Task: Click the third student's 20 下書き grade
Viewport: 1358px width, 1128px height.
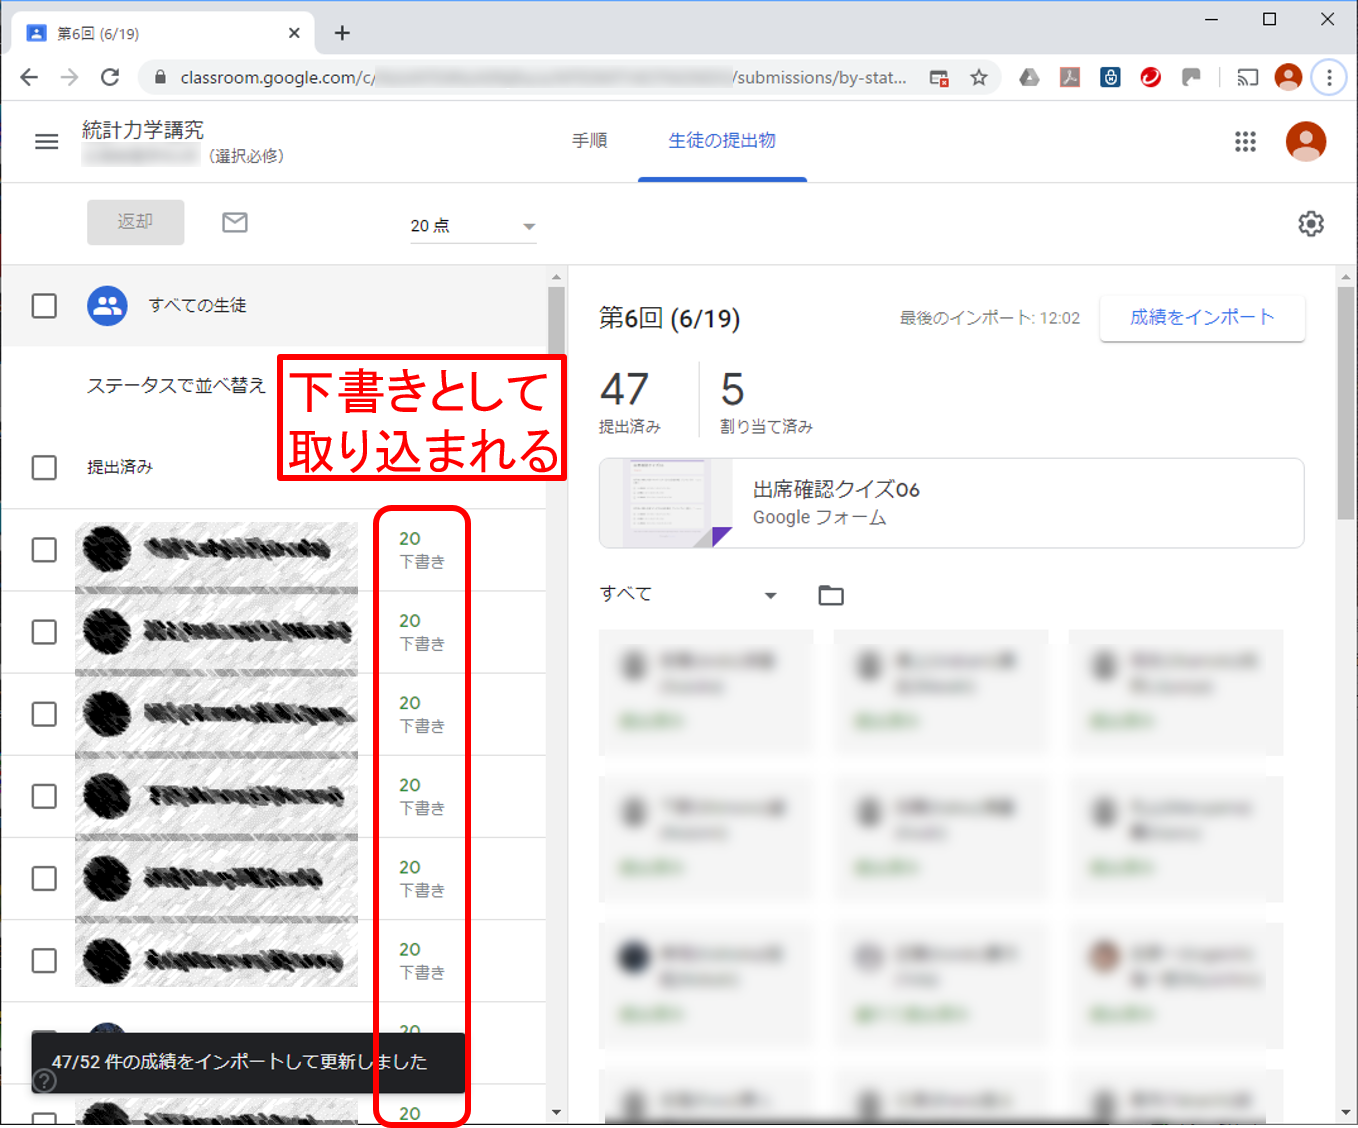Action: coord(422,714)
